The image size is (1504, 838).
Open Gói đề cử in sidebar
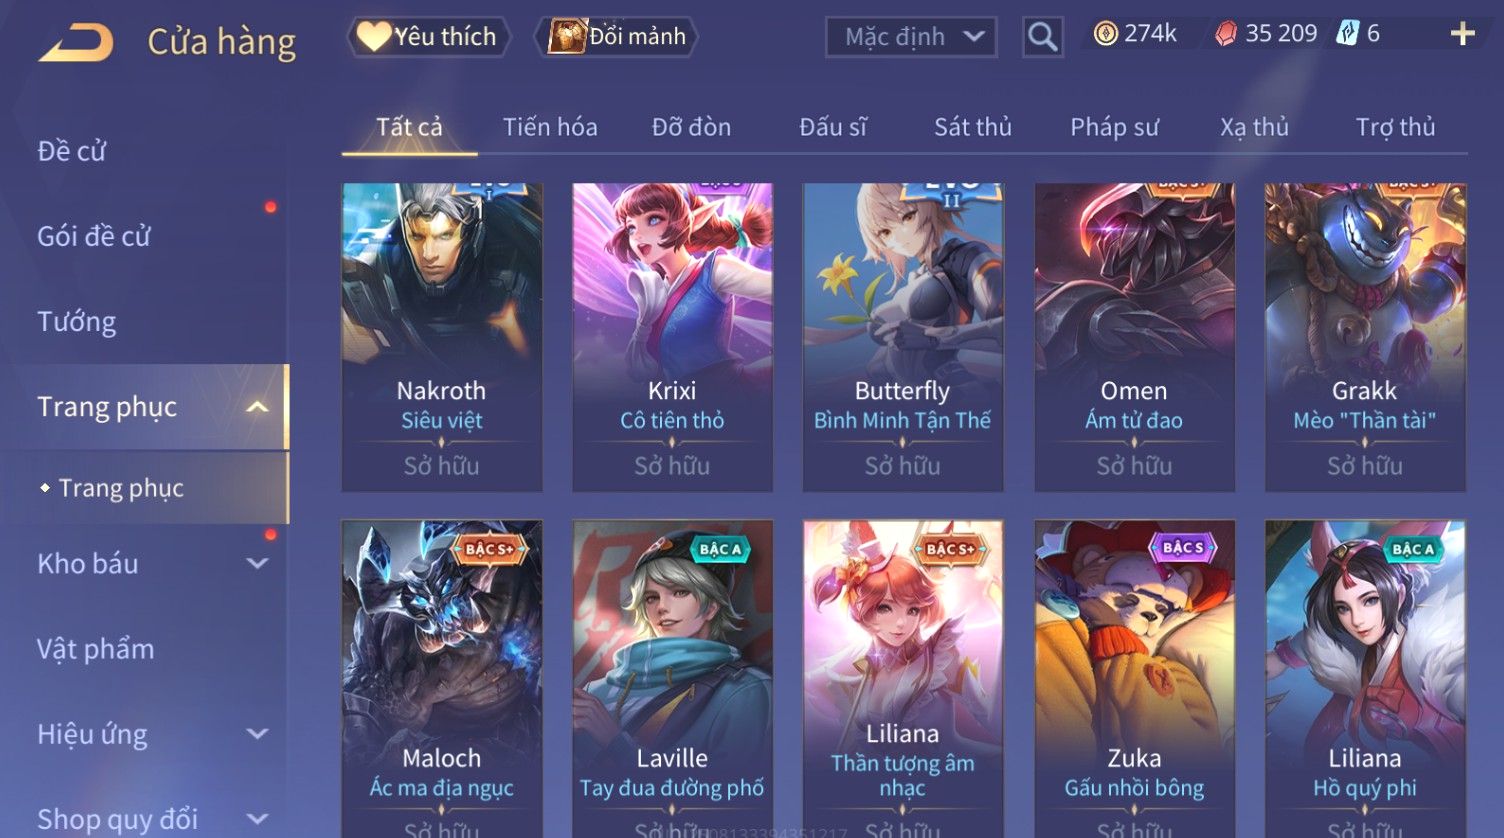coord(94,237)
